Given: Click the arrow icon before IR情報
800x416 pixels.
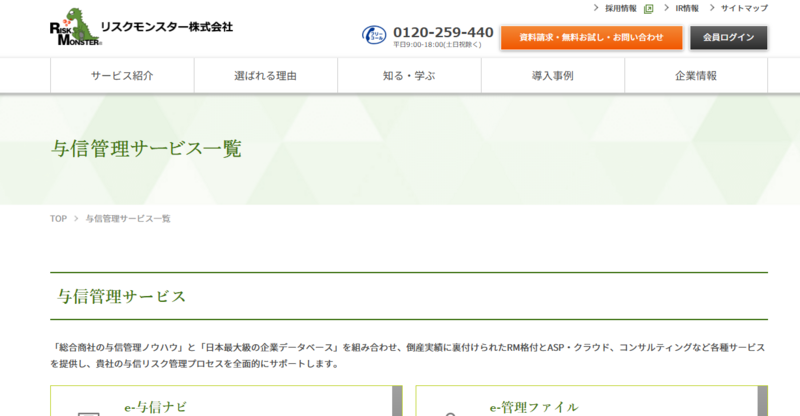Looking at the screenshot, I should pos(667,8).
